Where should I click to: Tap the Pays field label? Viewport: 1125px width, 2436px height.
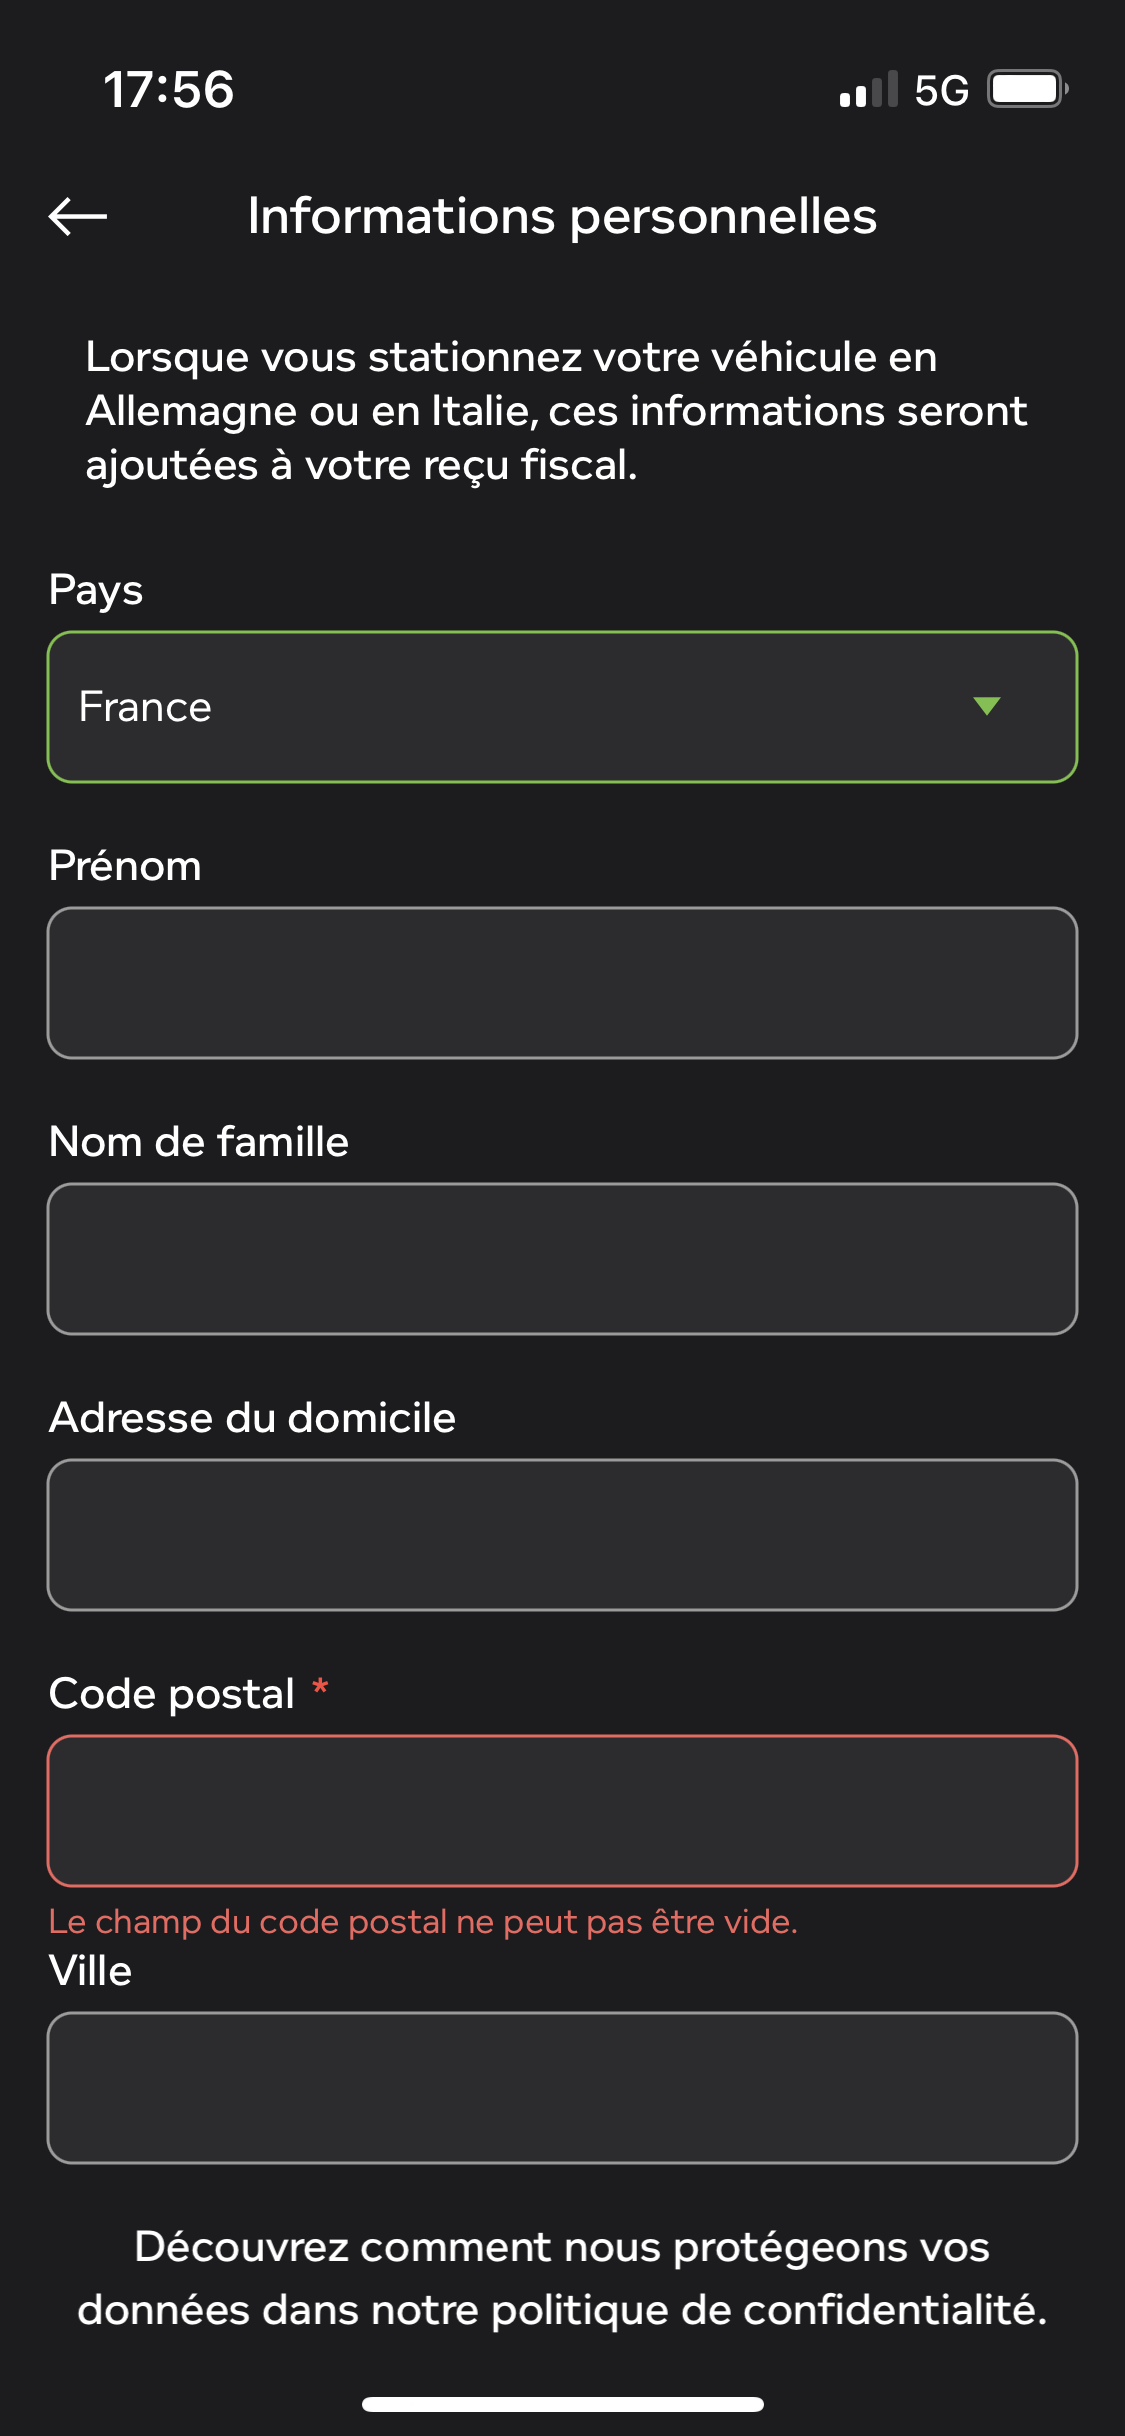(96, 590)
